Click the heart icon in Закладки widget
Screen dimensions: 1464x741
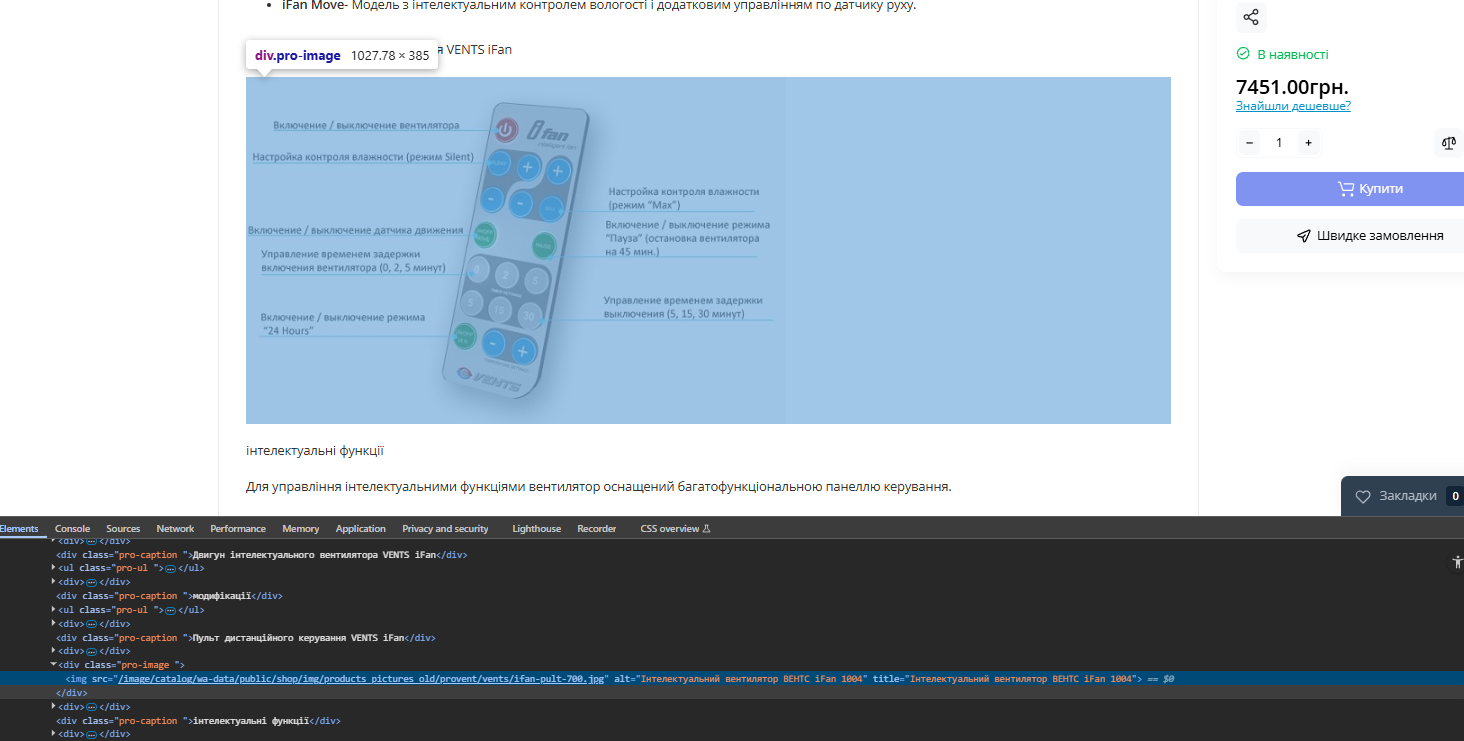(x=1362, y=496)
